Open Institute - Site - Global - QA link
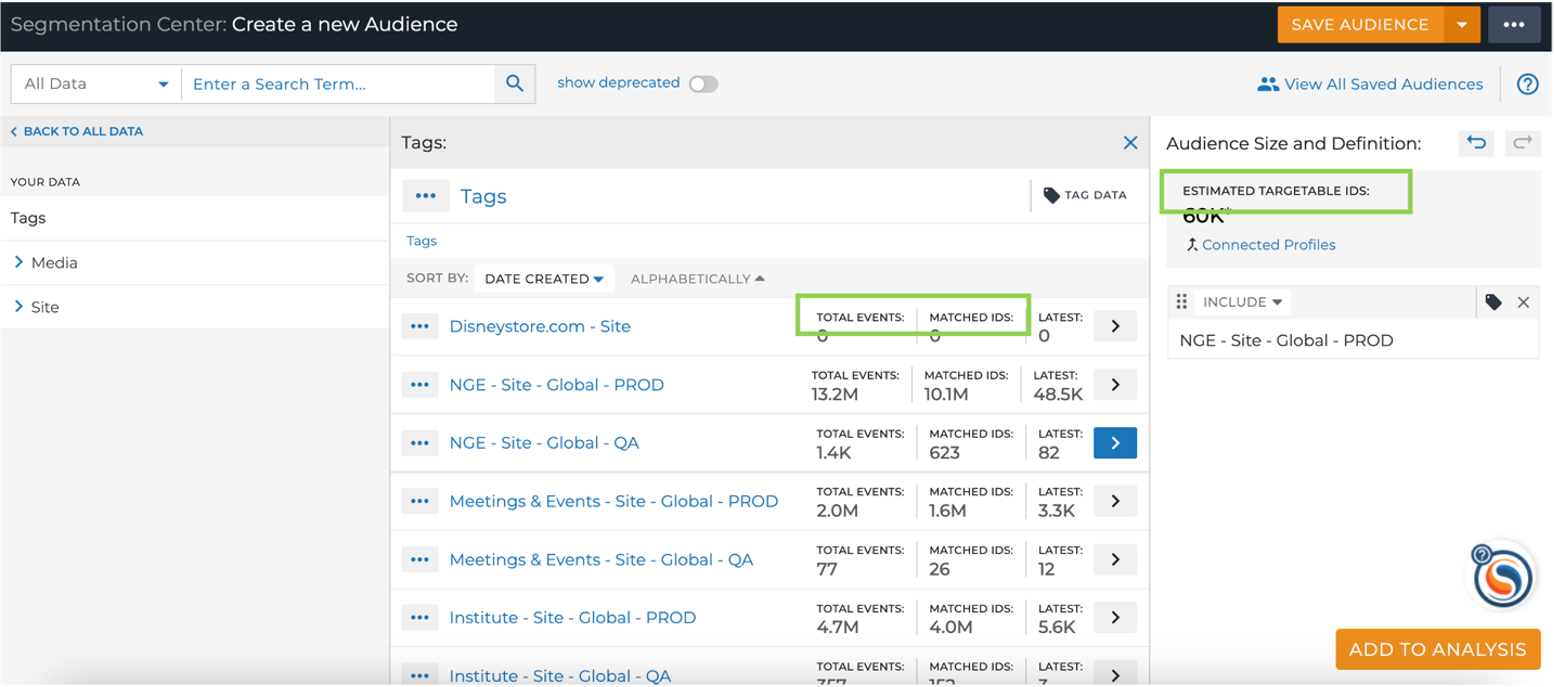Viewport: 1555px width, 687px height. (560, 676)
